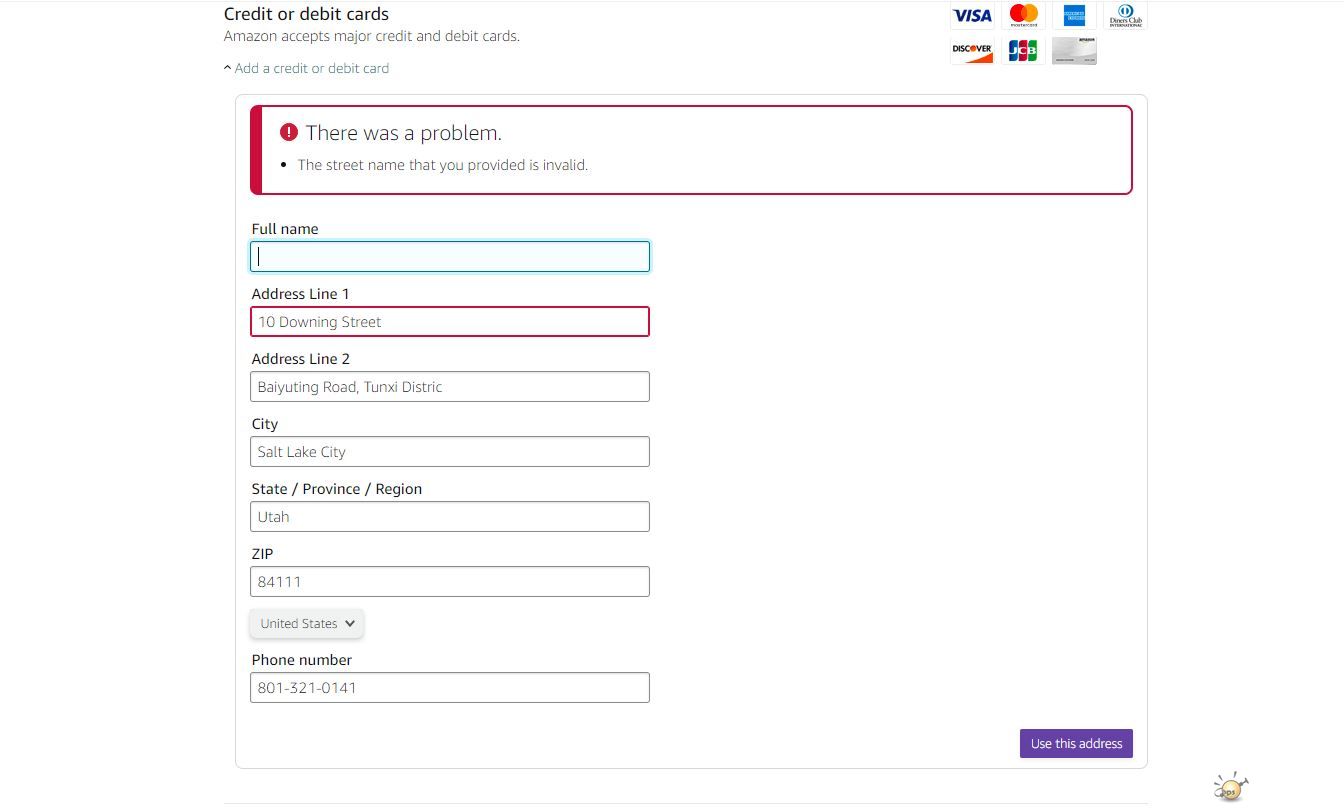Open the floating assistant icon at page corner
The image size is (1344, 811).
tap(1231, 787)
